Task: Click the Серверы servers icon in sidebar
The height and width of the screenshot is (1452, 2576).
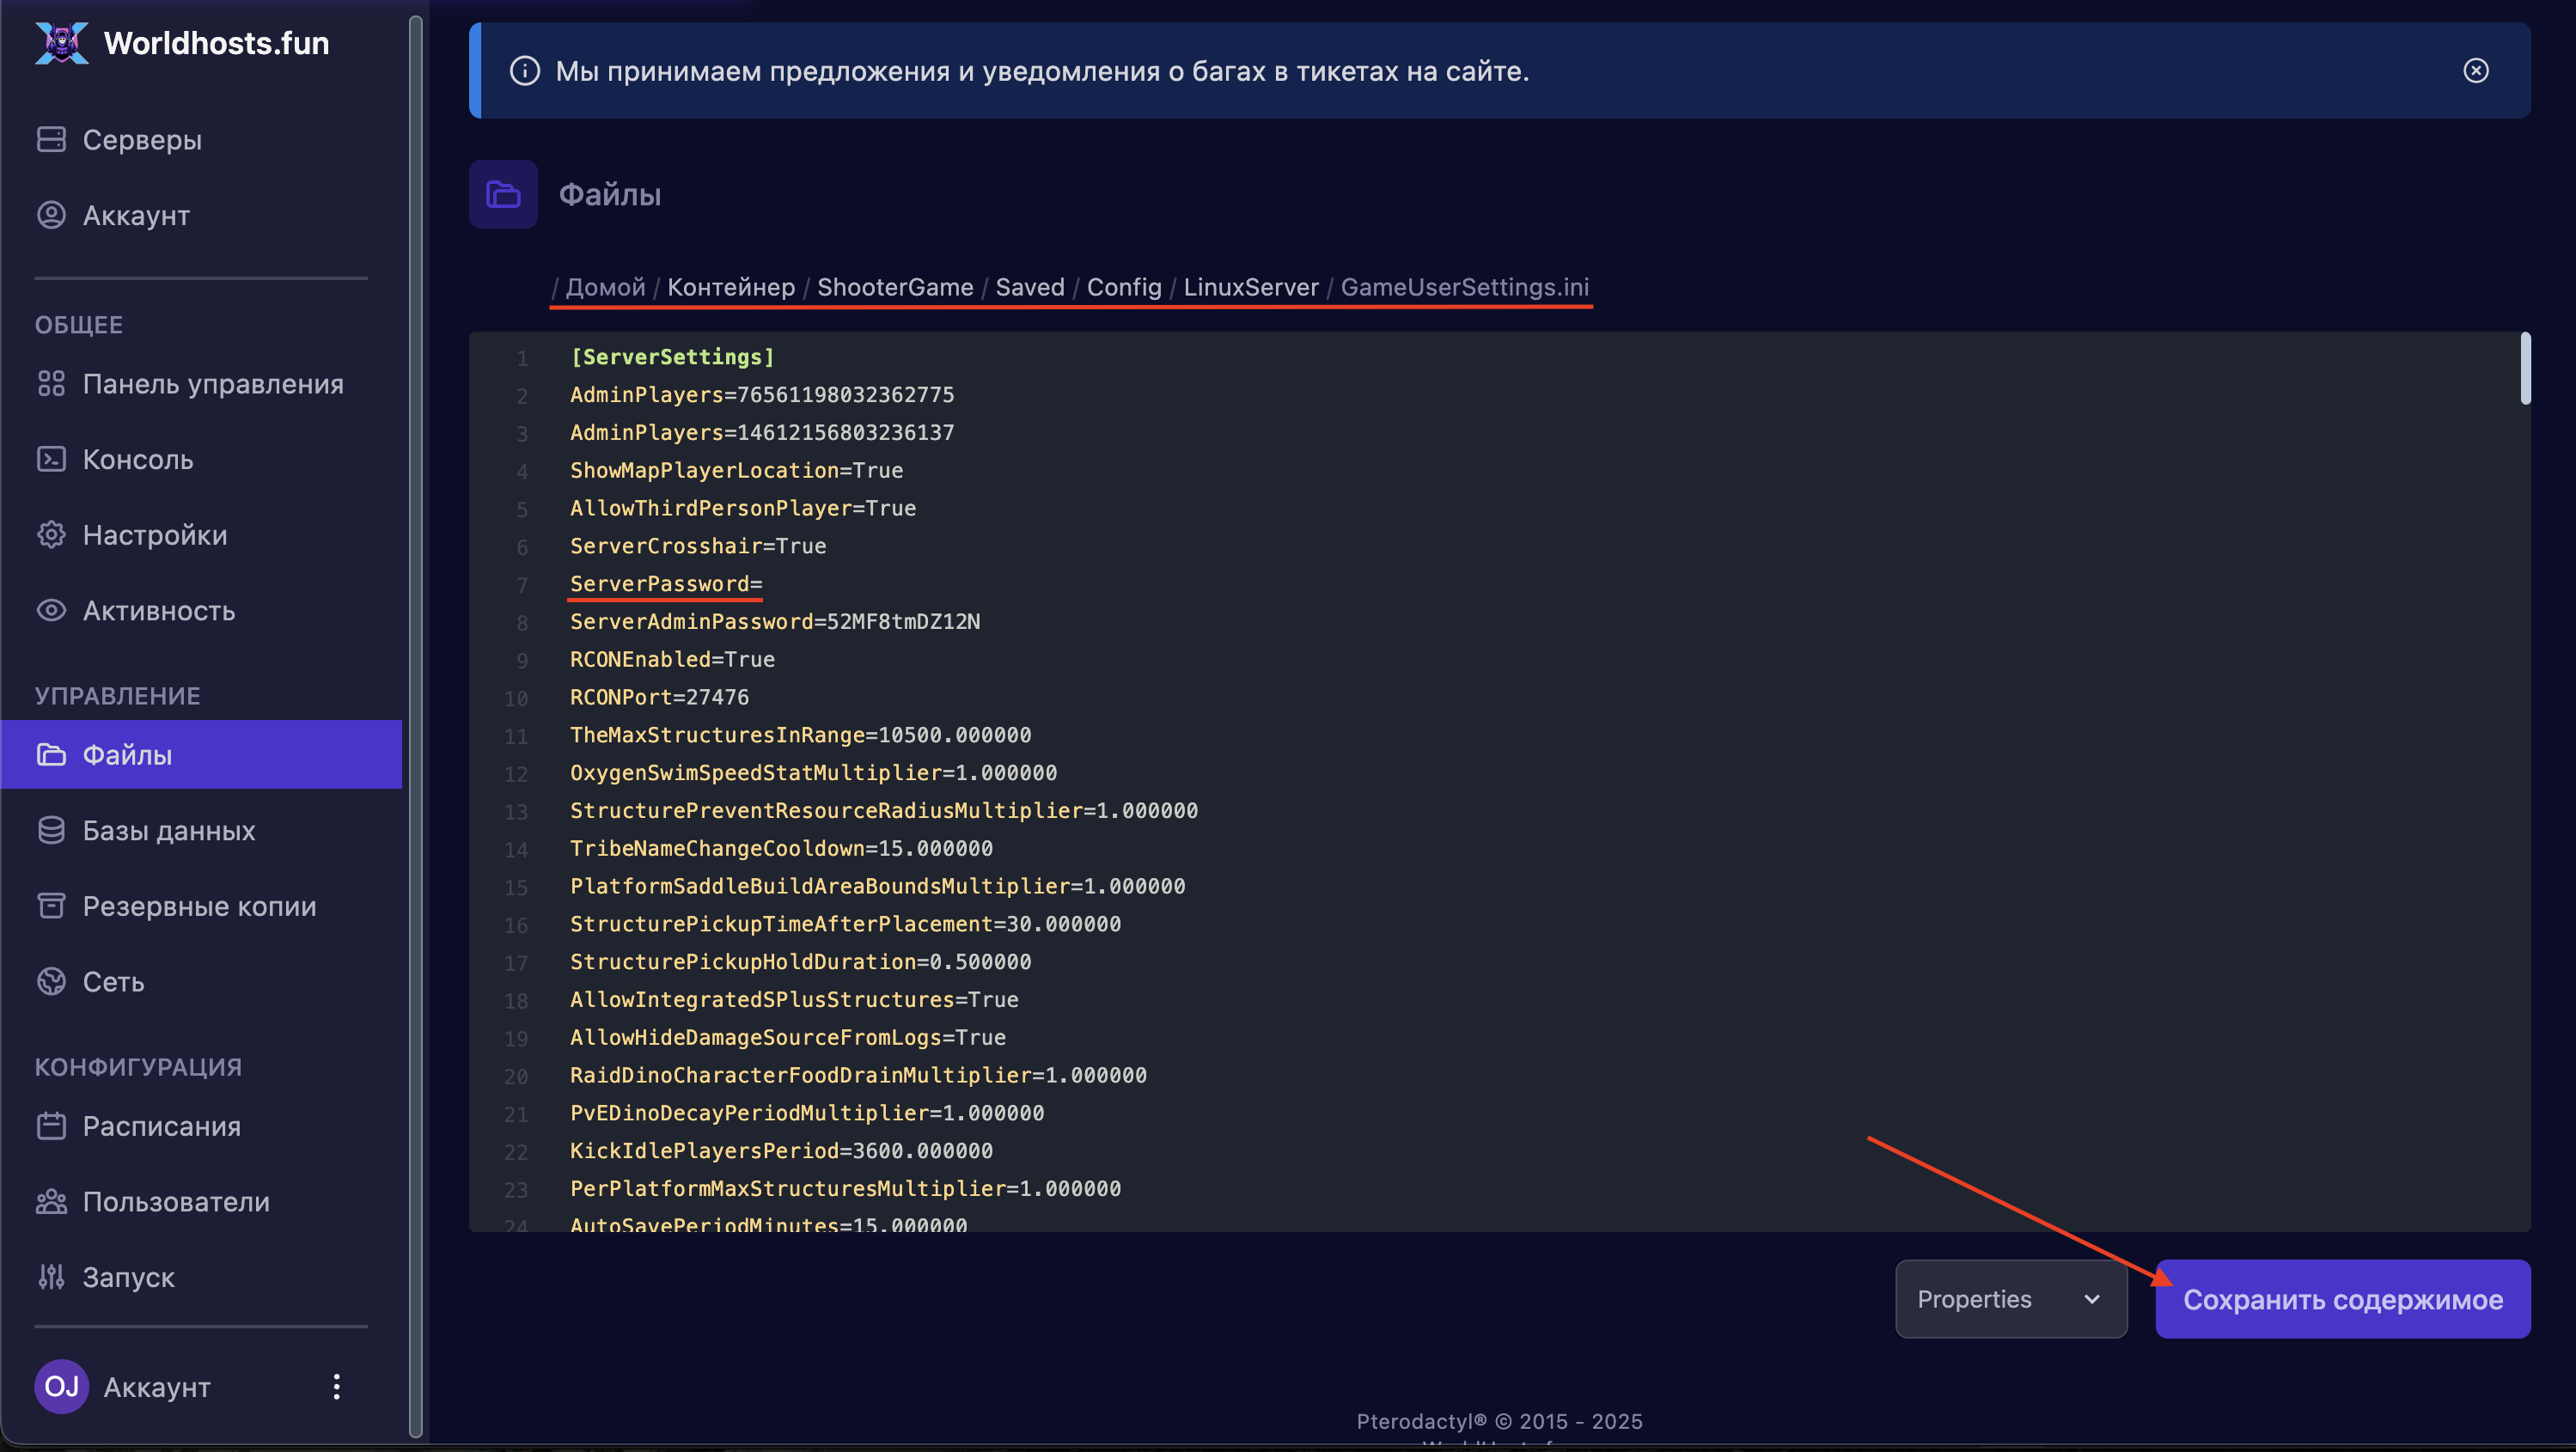Action: point(51,139)
